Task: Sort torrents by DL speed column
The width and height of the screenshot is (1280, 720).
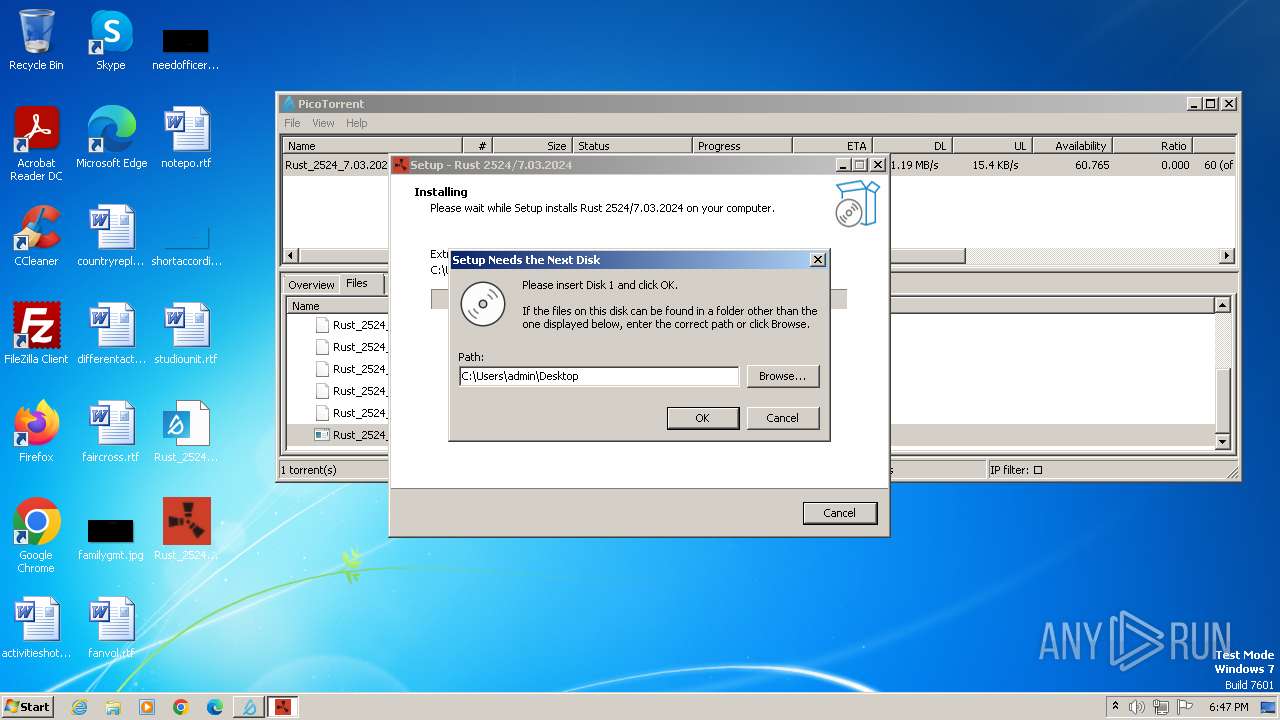Action: 913,146
